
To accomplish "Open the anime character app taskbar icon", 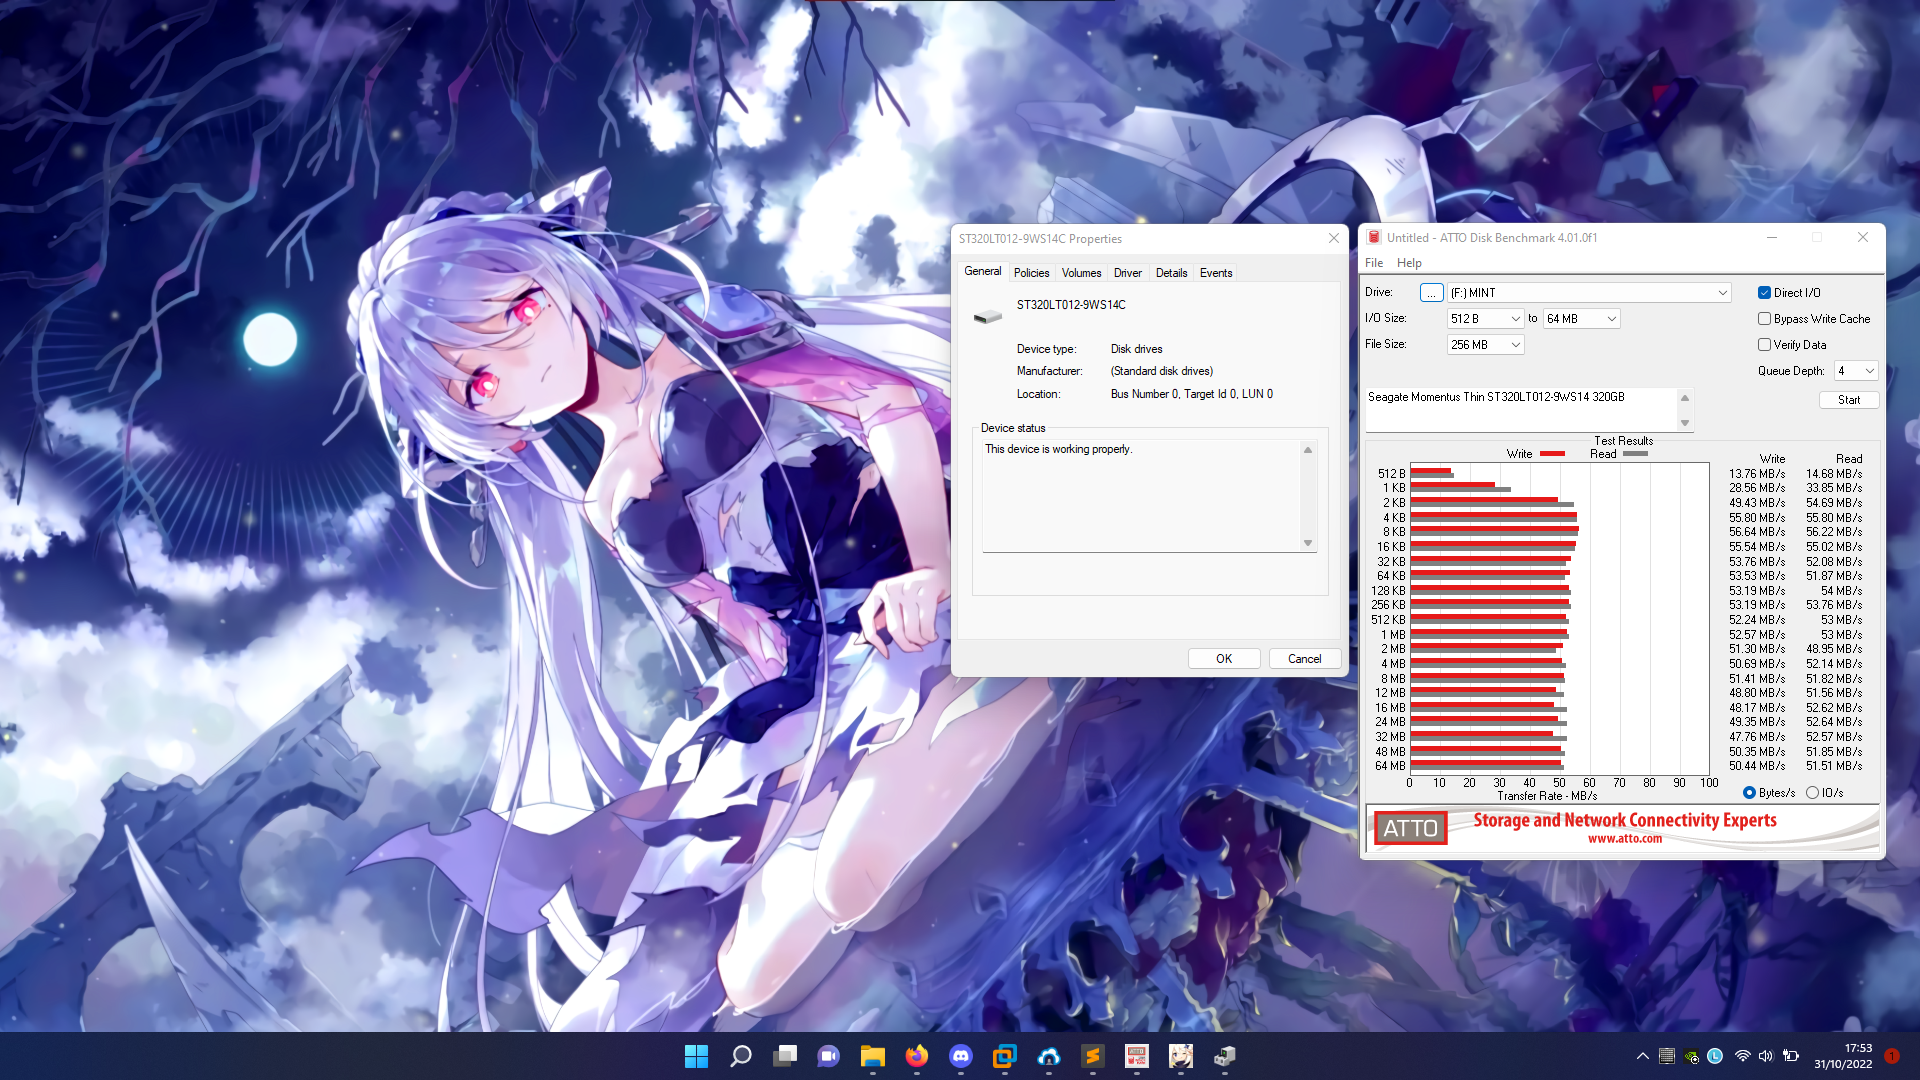I will 1181,1056.
